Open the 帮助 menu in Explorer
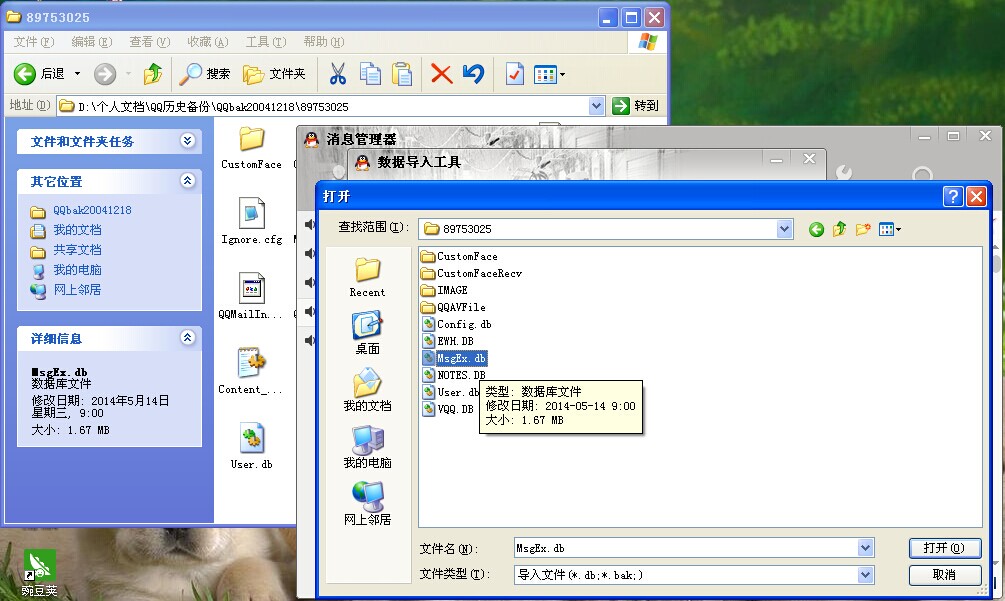 point(324,42)
